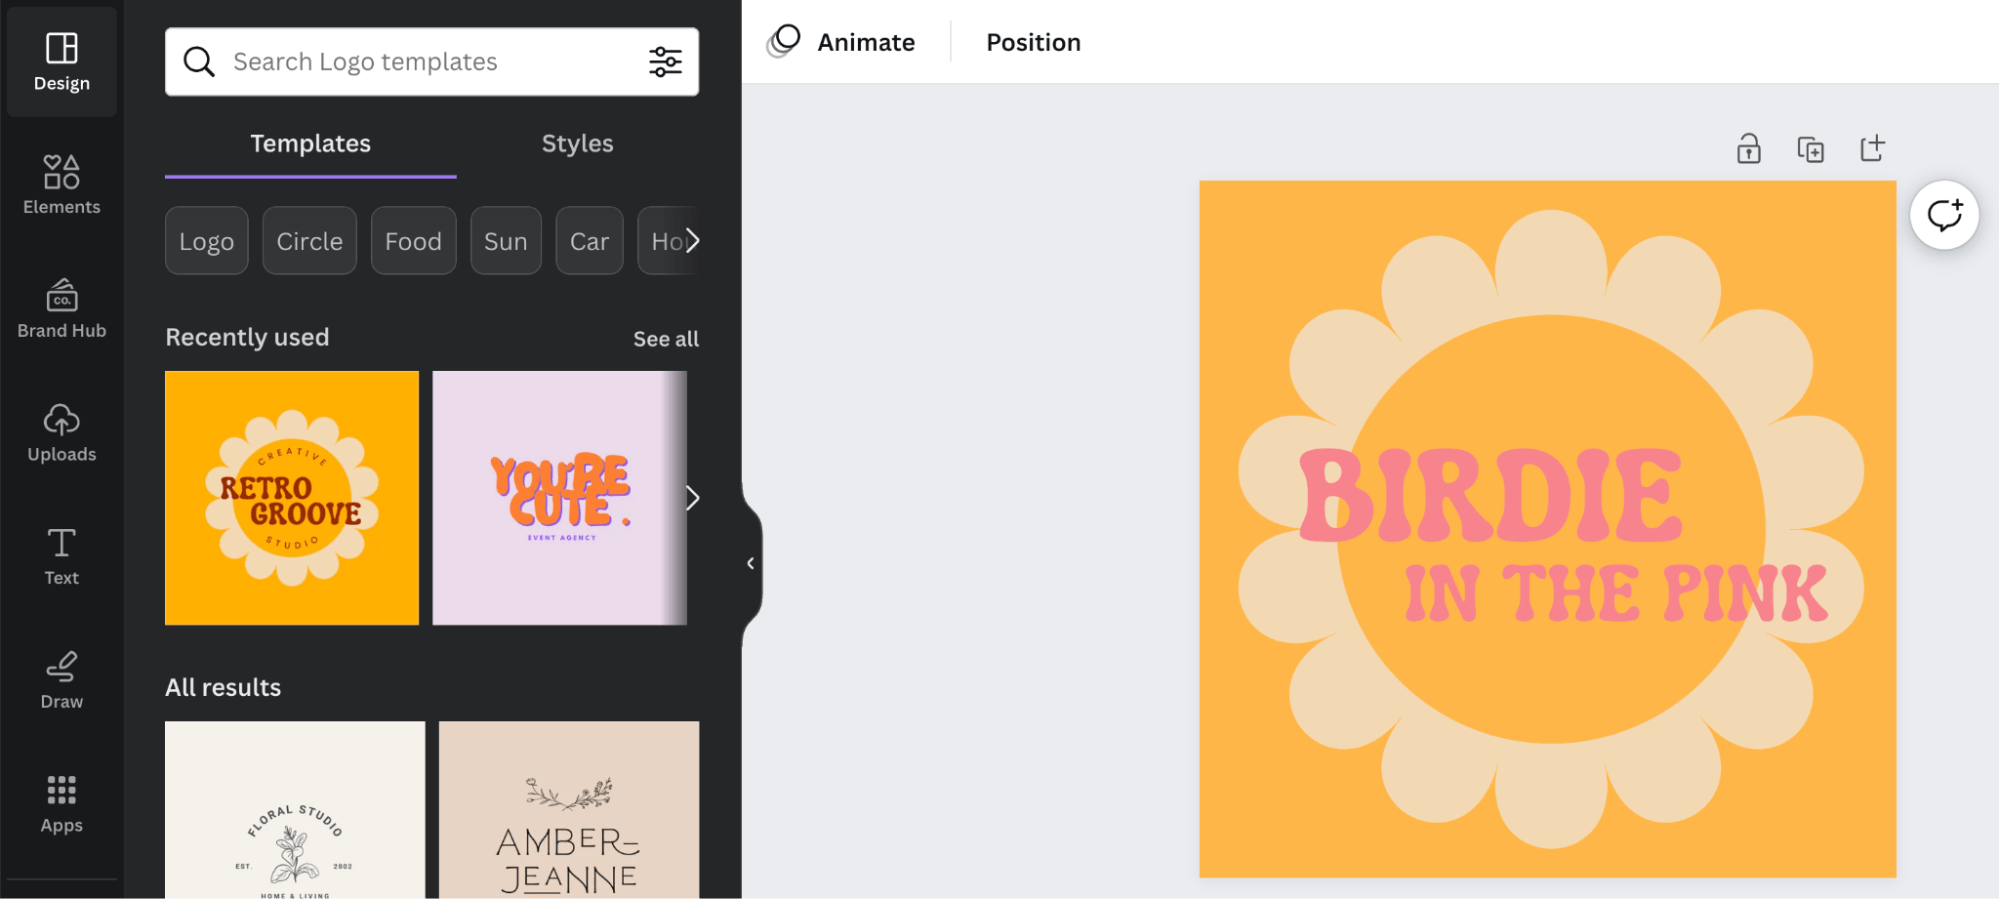Image resolution: width=1999 pixels, height=899 pixels.
Task: Select the Retro Groove template thumbnail
Action: [x=292, y=498]
